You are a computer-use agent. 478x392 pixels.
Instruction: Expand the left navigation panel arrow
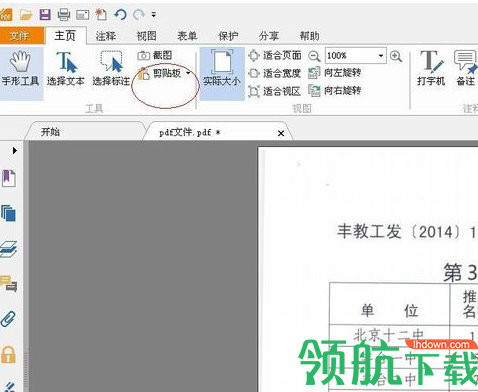click(14, 151)
